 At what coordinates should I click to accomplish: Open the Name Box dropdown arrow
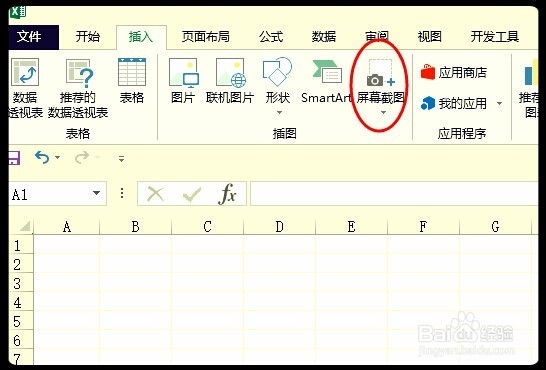coord(97,193)
